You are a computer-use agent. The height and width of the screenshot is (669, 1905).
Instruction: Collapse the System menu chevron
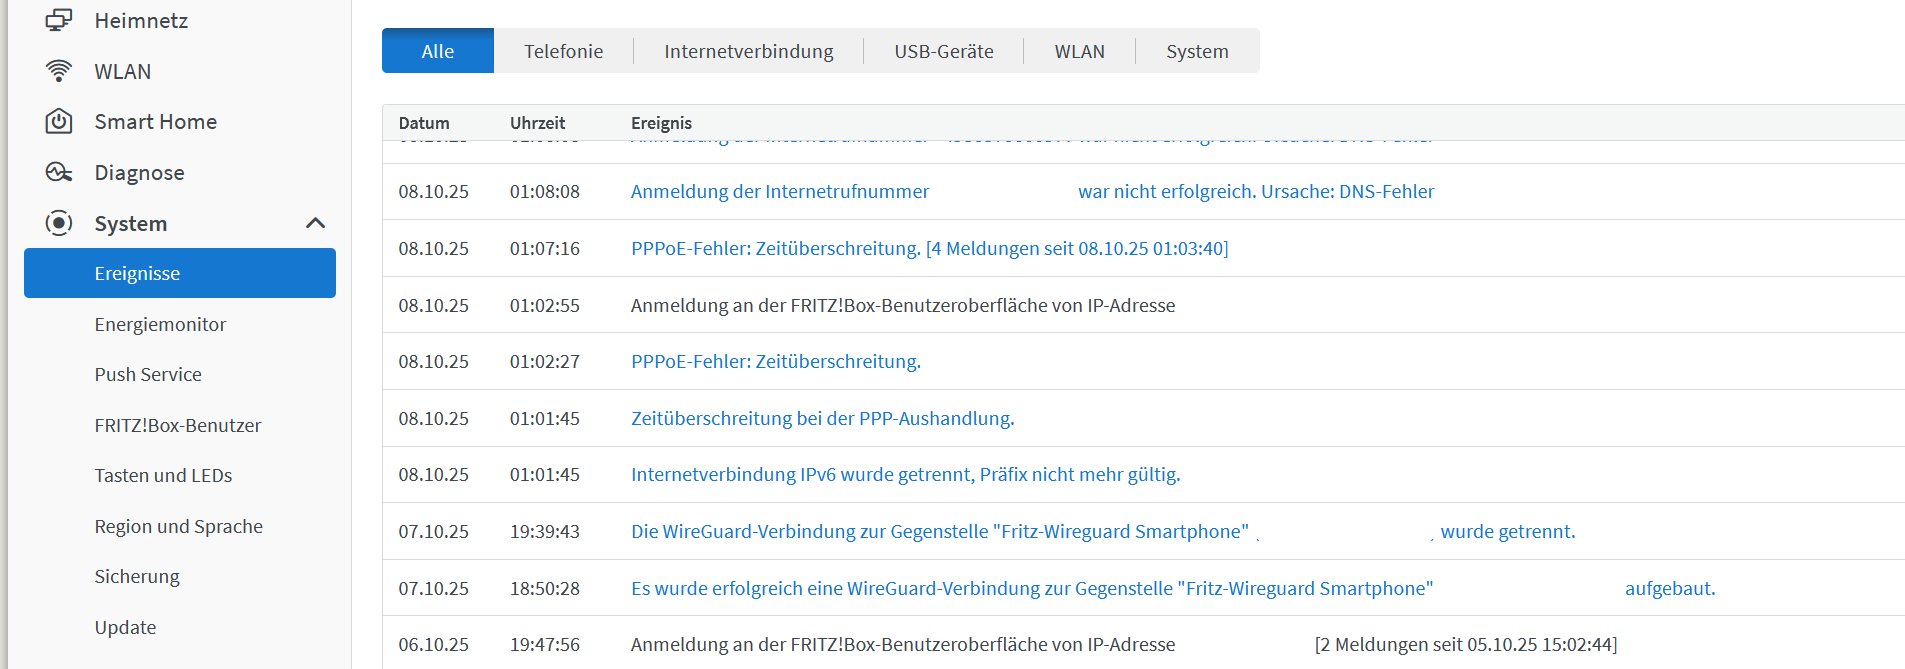point(315,223)
